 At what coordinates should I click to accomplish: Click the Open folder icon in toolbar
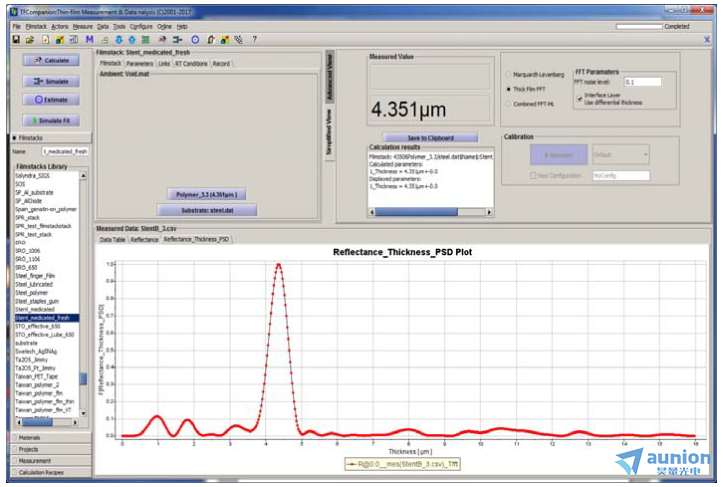point(30,40)
